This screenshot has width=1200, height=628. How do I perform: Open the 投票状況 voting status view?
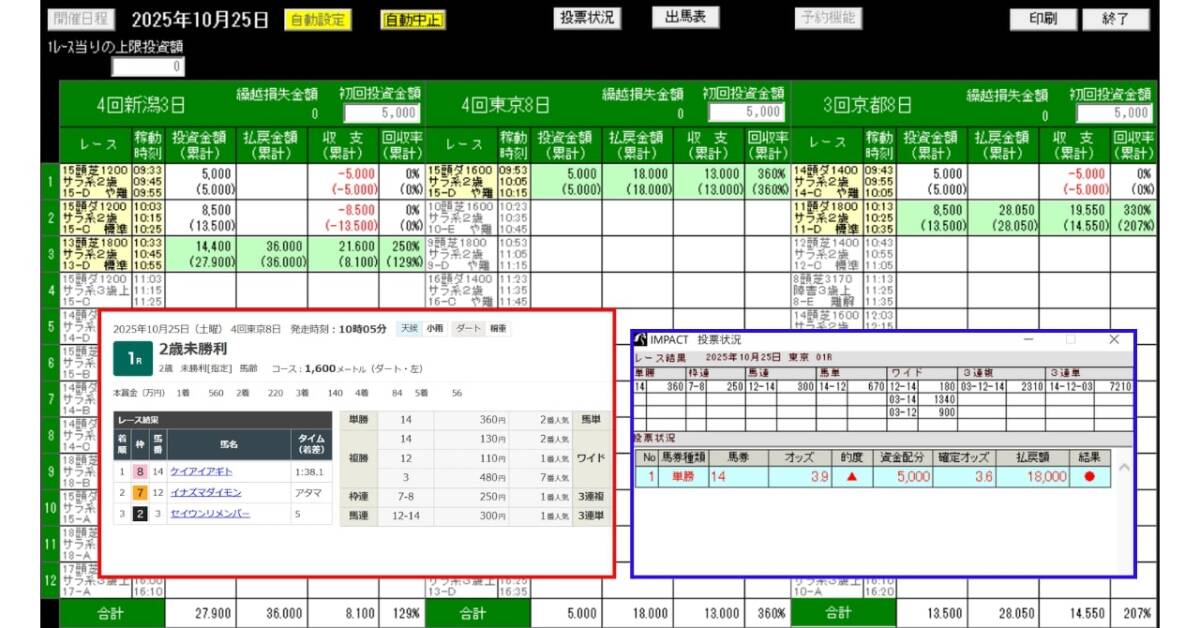(587, 18)
